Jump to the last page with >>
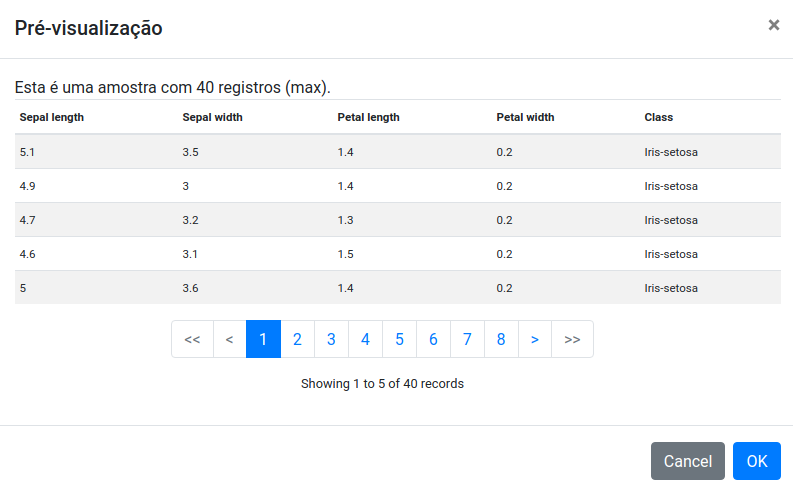 click(572, 339)
